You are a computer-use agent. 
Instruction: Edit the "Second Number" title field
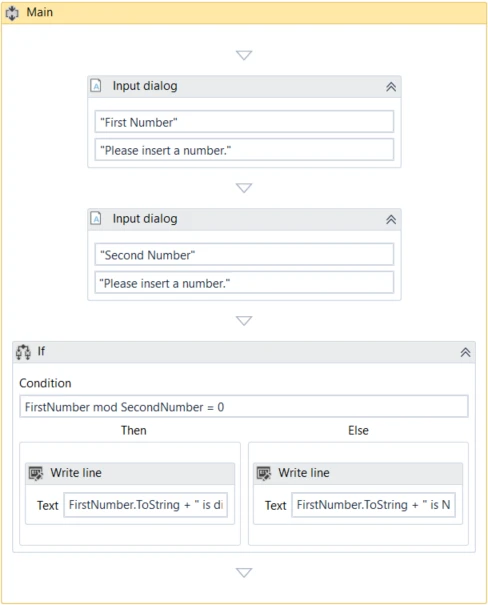pos(244,255)
